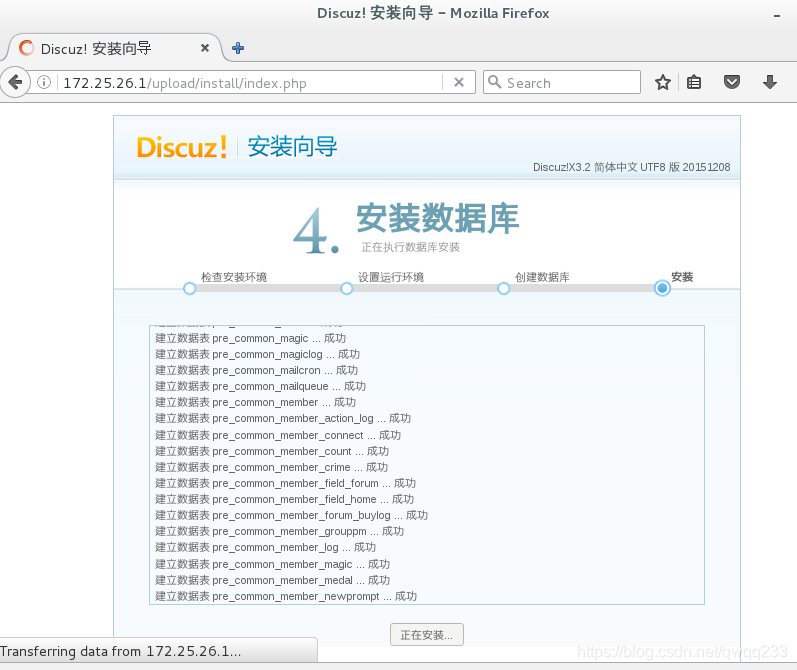This screenshot has height=670, width=797.
Task: Select log line pre_common_member ... 成功
Action: [x=255, y=403]
